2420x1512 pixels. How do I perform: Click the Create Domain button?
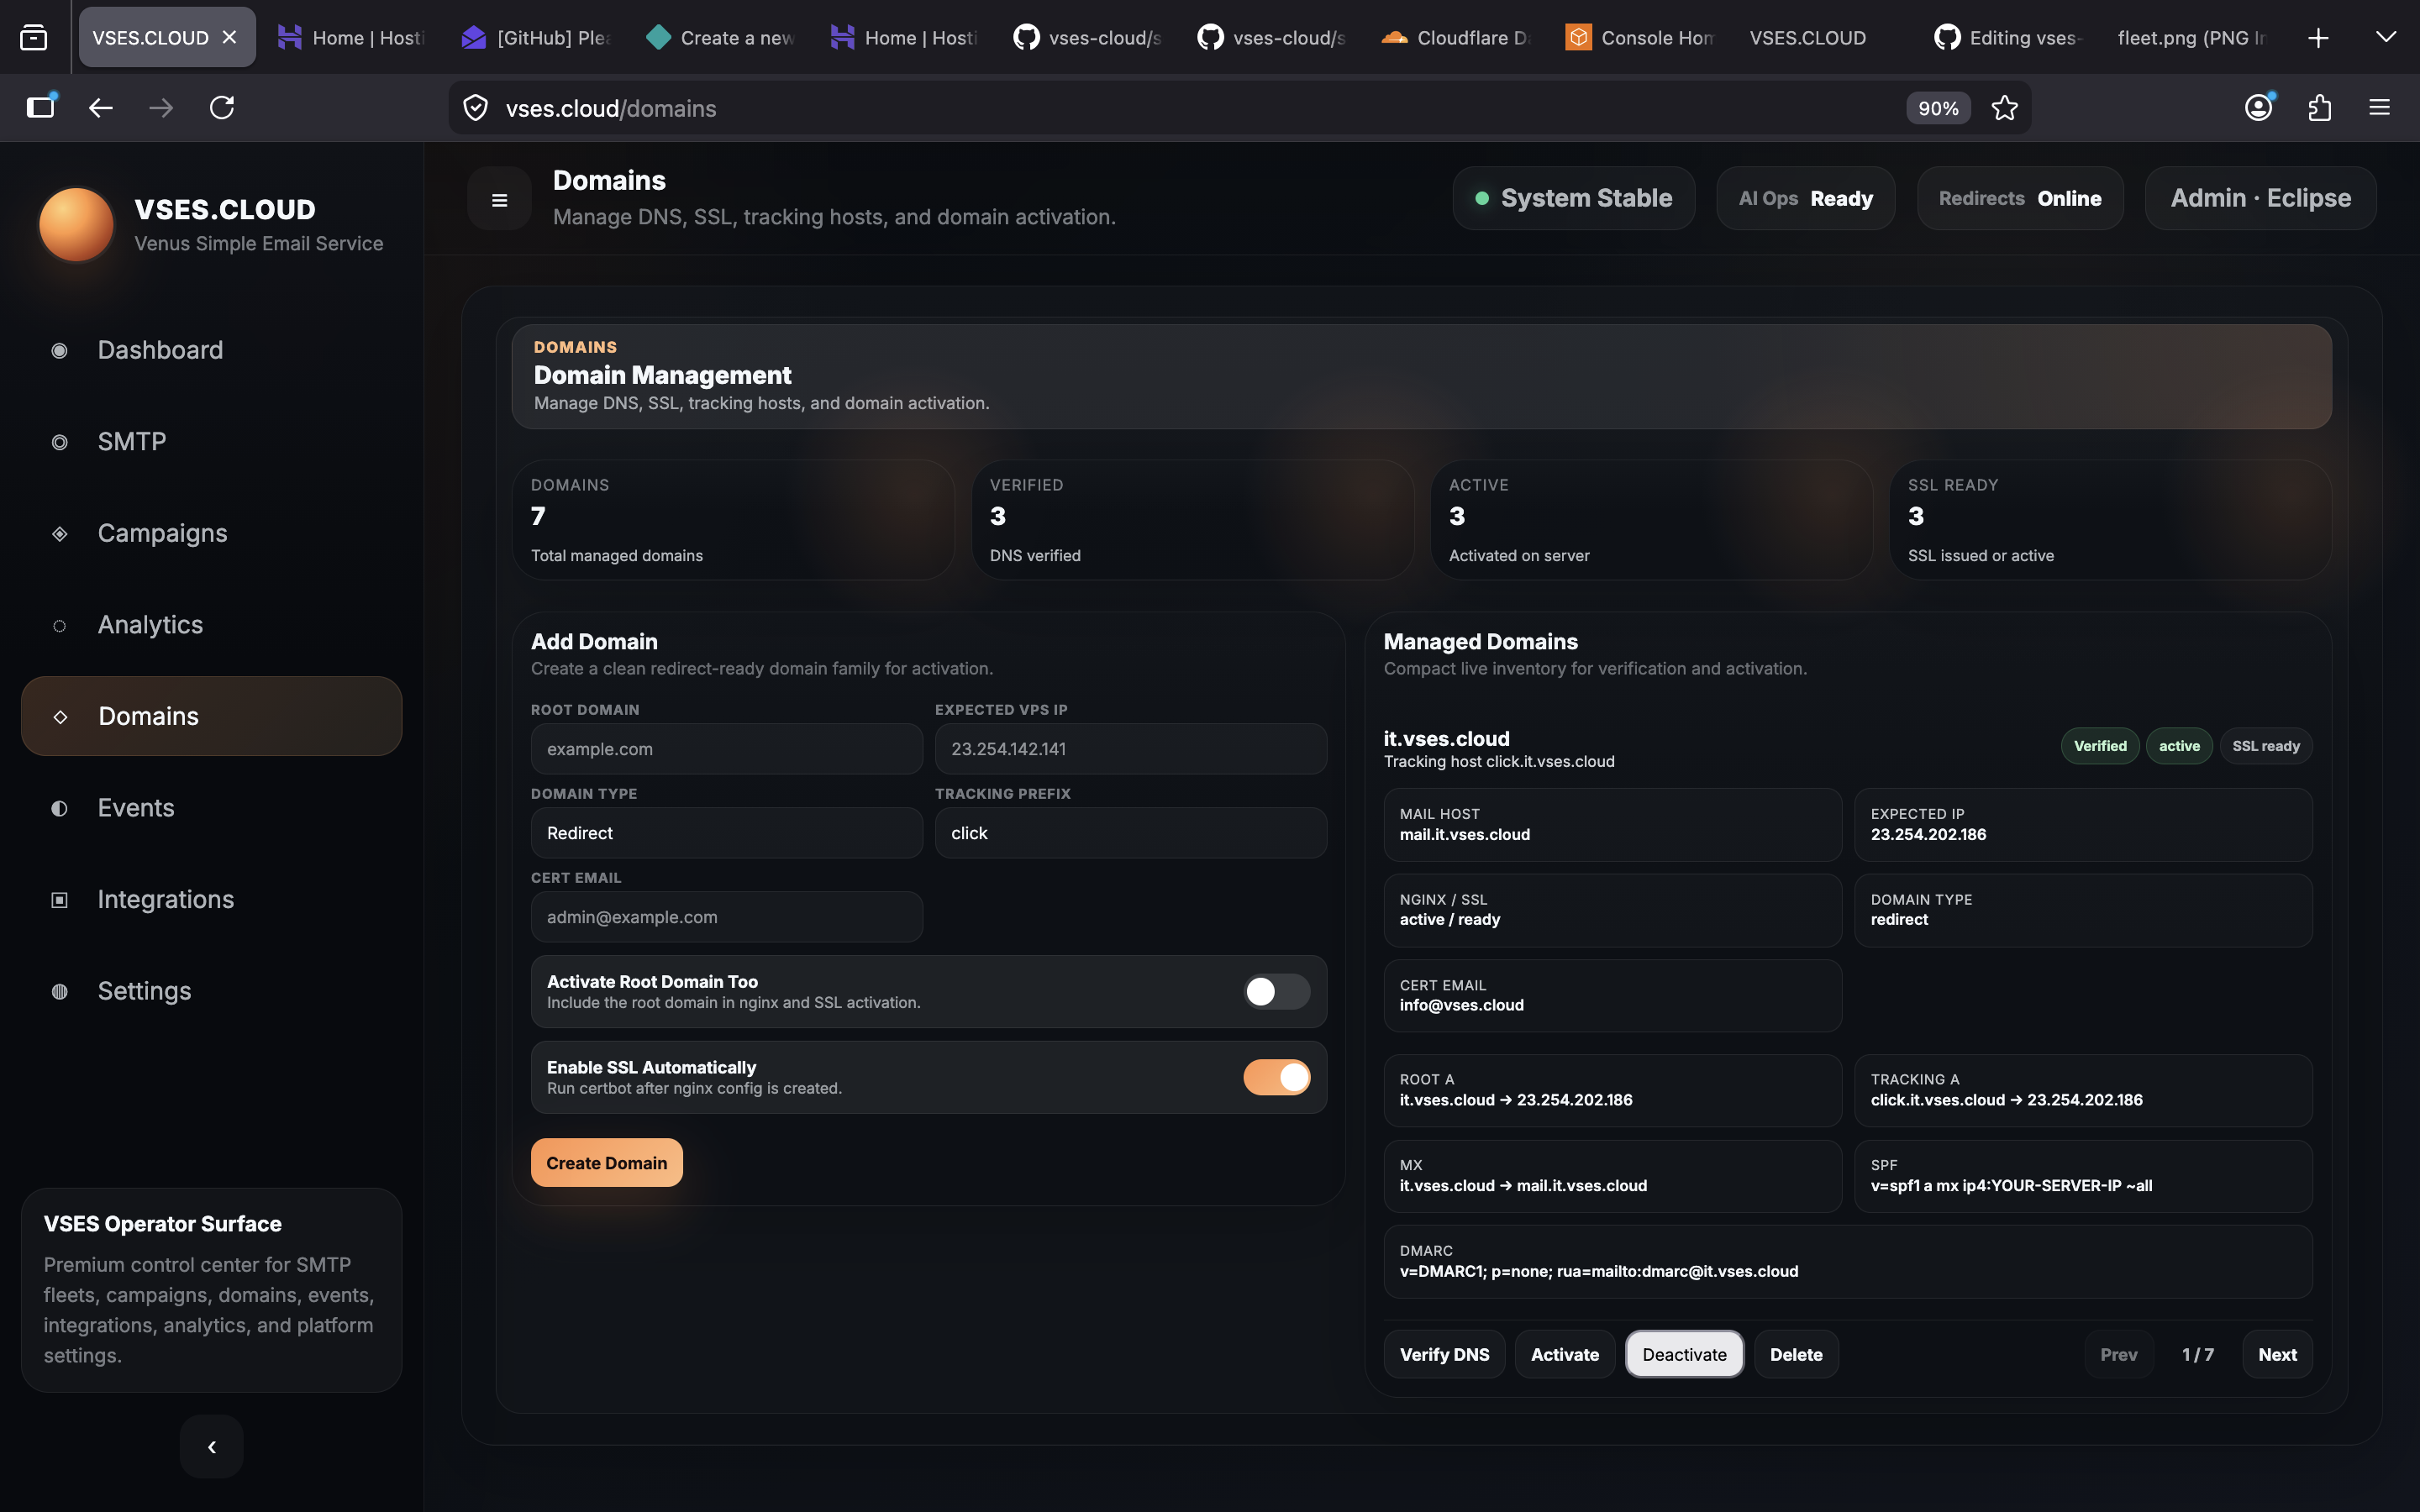point(606,1163)
